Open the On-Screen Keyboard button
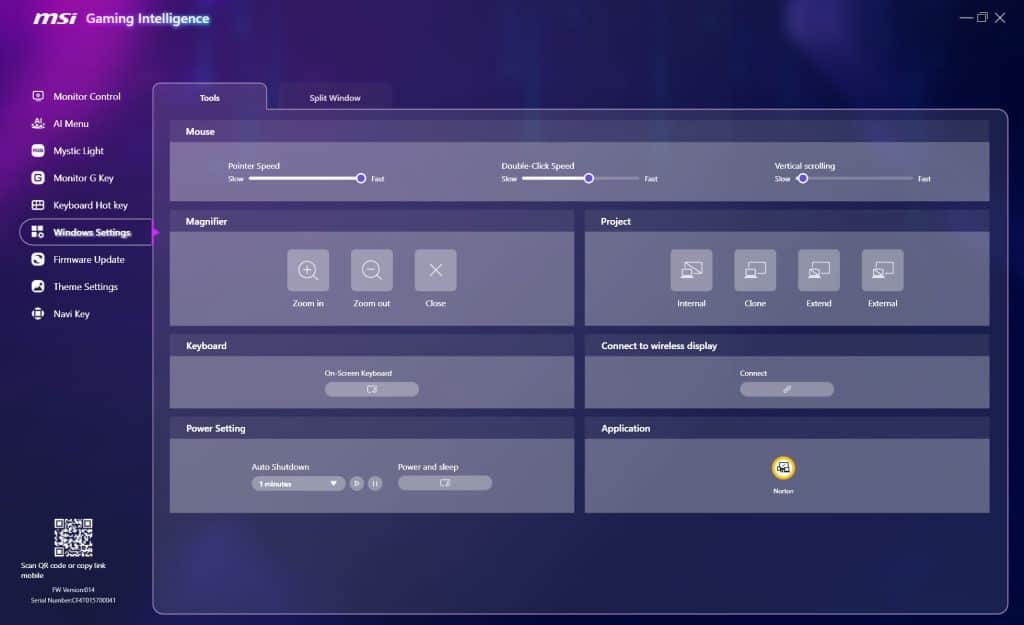 [372, 389]
